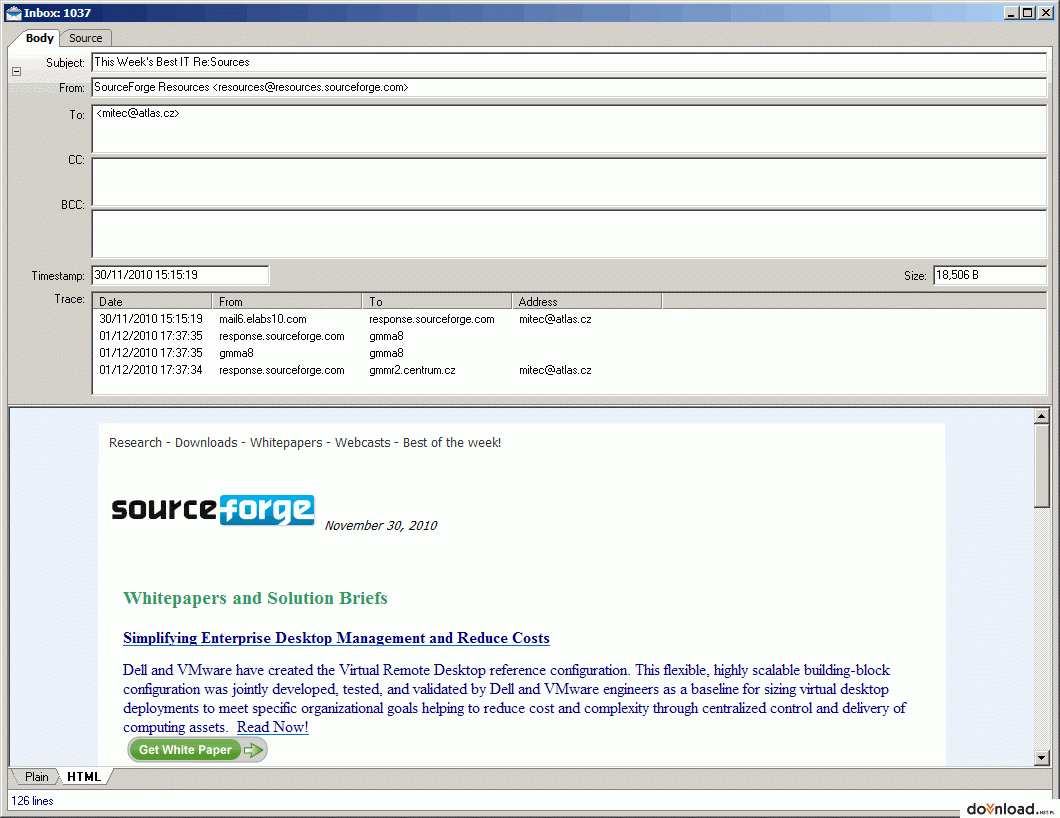Sort trace by Date column header
The height and width of the screenshot is (818, 1060).
tap(152, 302)
